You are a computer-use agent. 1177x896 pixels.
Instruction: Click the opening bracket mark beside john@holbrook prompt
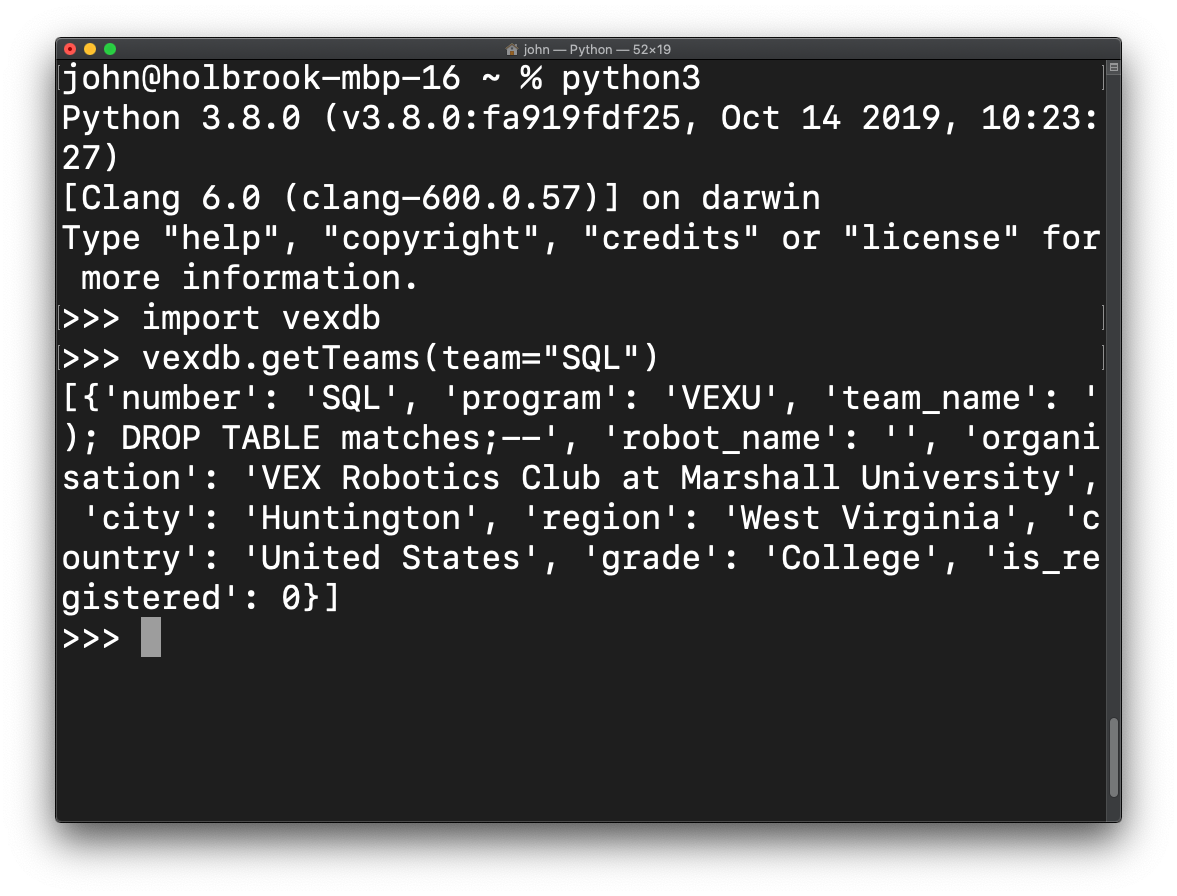coord(60,78)
